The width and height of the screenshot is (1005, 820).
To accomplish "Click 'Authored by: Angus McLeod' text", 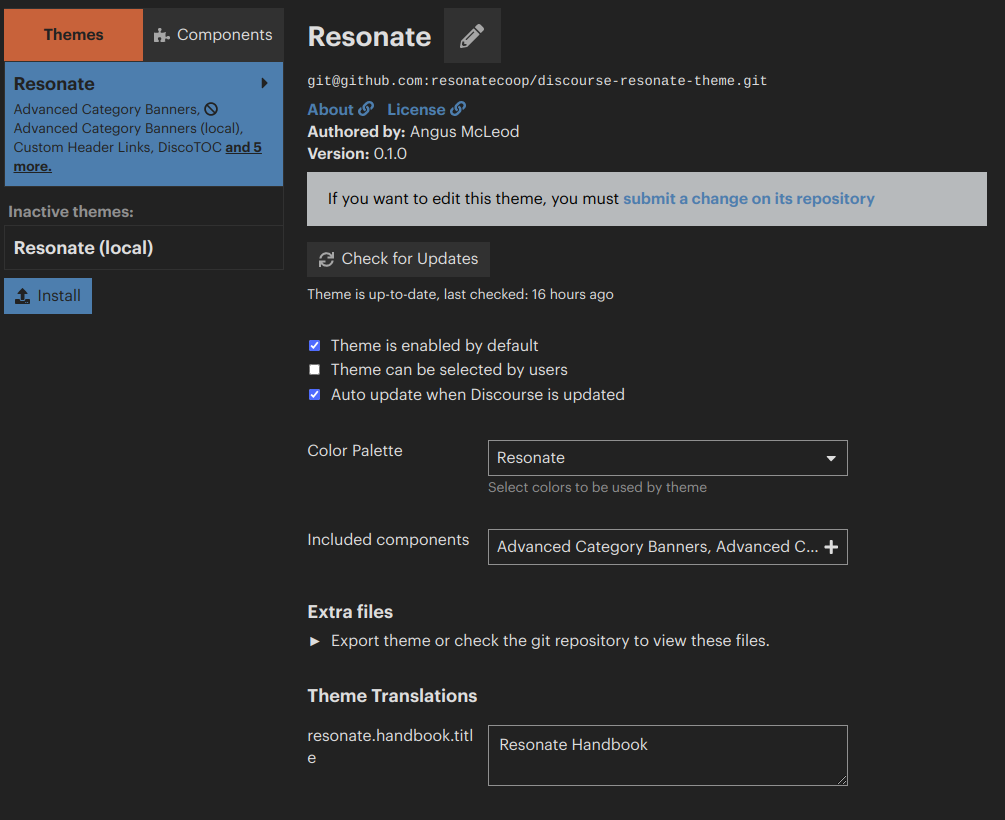I will (x=413, y=131).
